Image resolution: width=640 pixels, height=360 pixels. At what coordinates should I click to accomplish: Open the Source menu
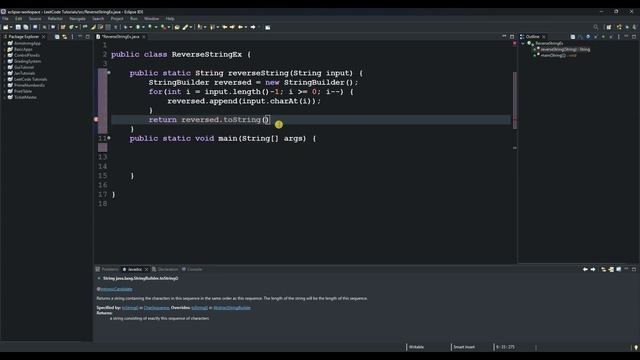(x=35, y=18)
